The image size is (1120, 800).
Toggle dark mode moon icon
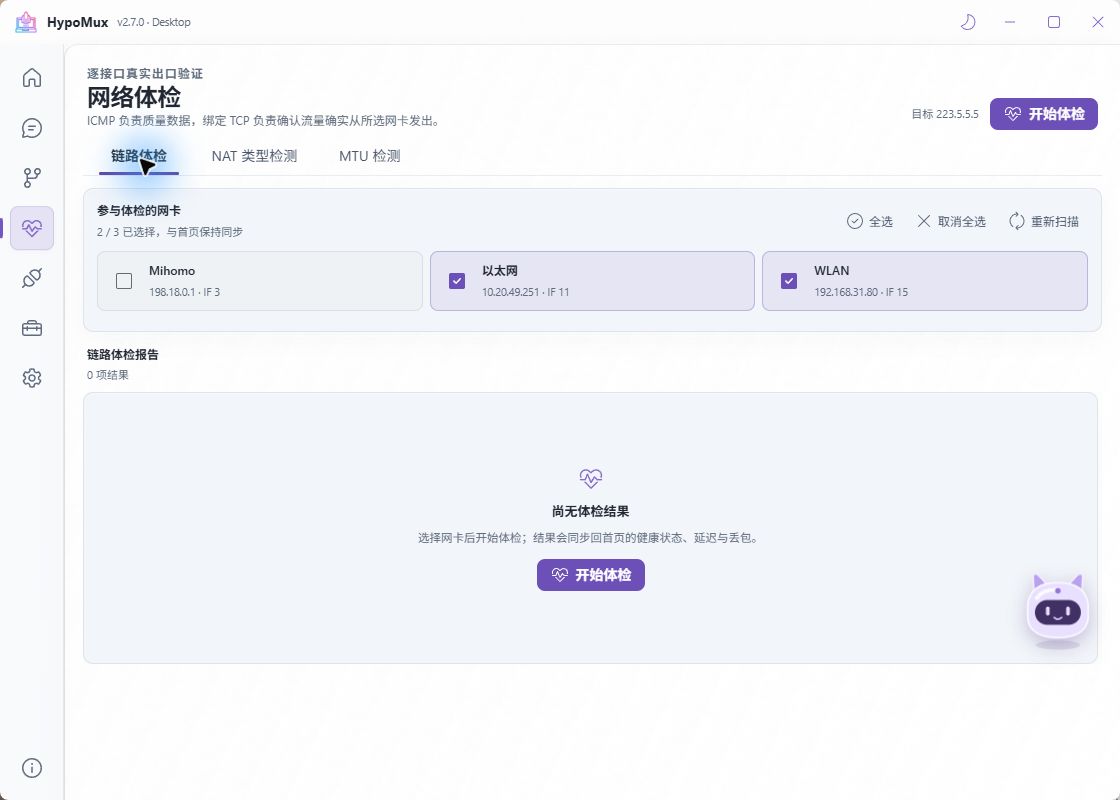tap(968, 22)
